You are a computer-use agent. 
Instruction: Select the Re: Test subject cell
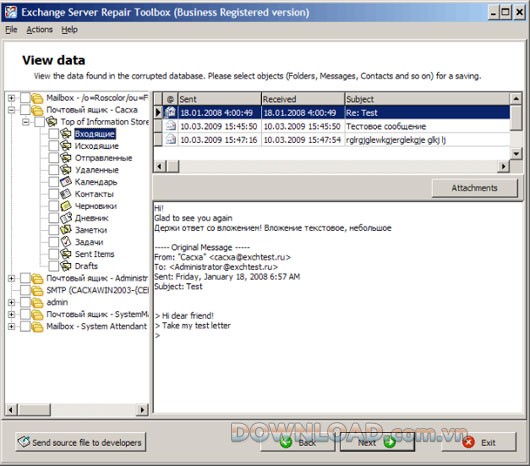(427, 112)
